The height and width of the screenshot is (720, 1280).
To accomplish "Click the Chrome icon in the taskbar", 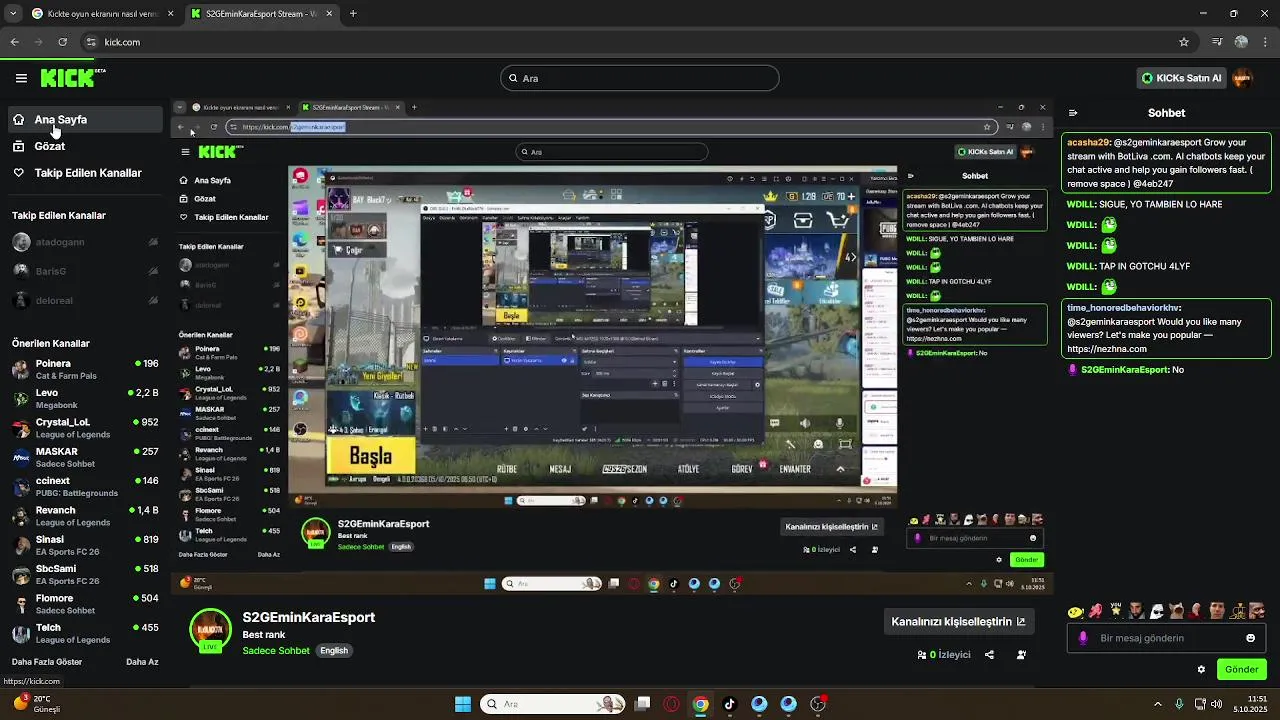I will pyautogui.click(x=701, y=704).
